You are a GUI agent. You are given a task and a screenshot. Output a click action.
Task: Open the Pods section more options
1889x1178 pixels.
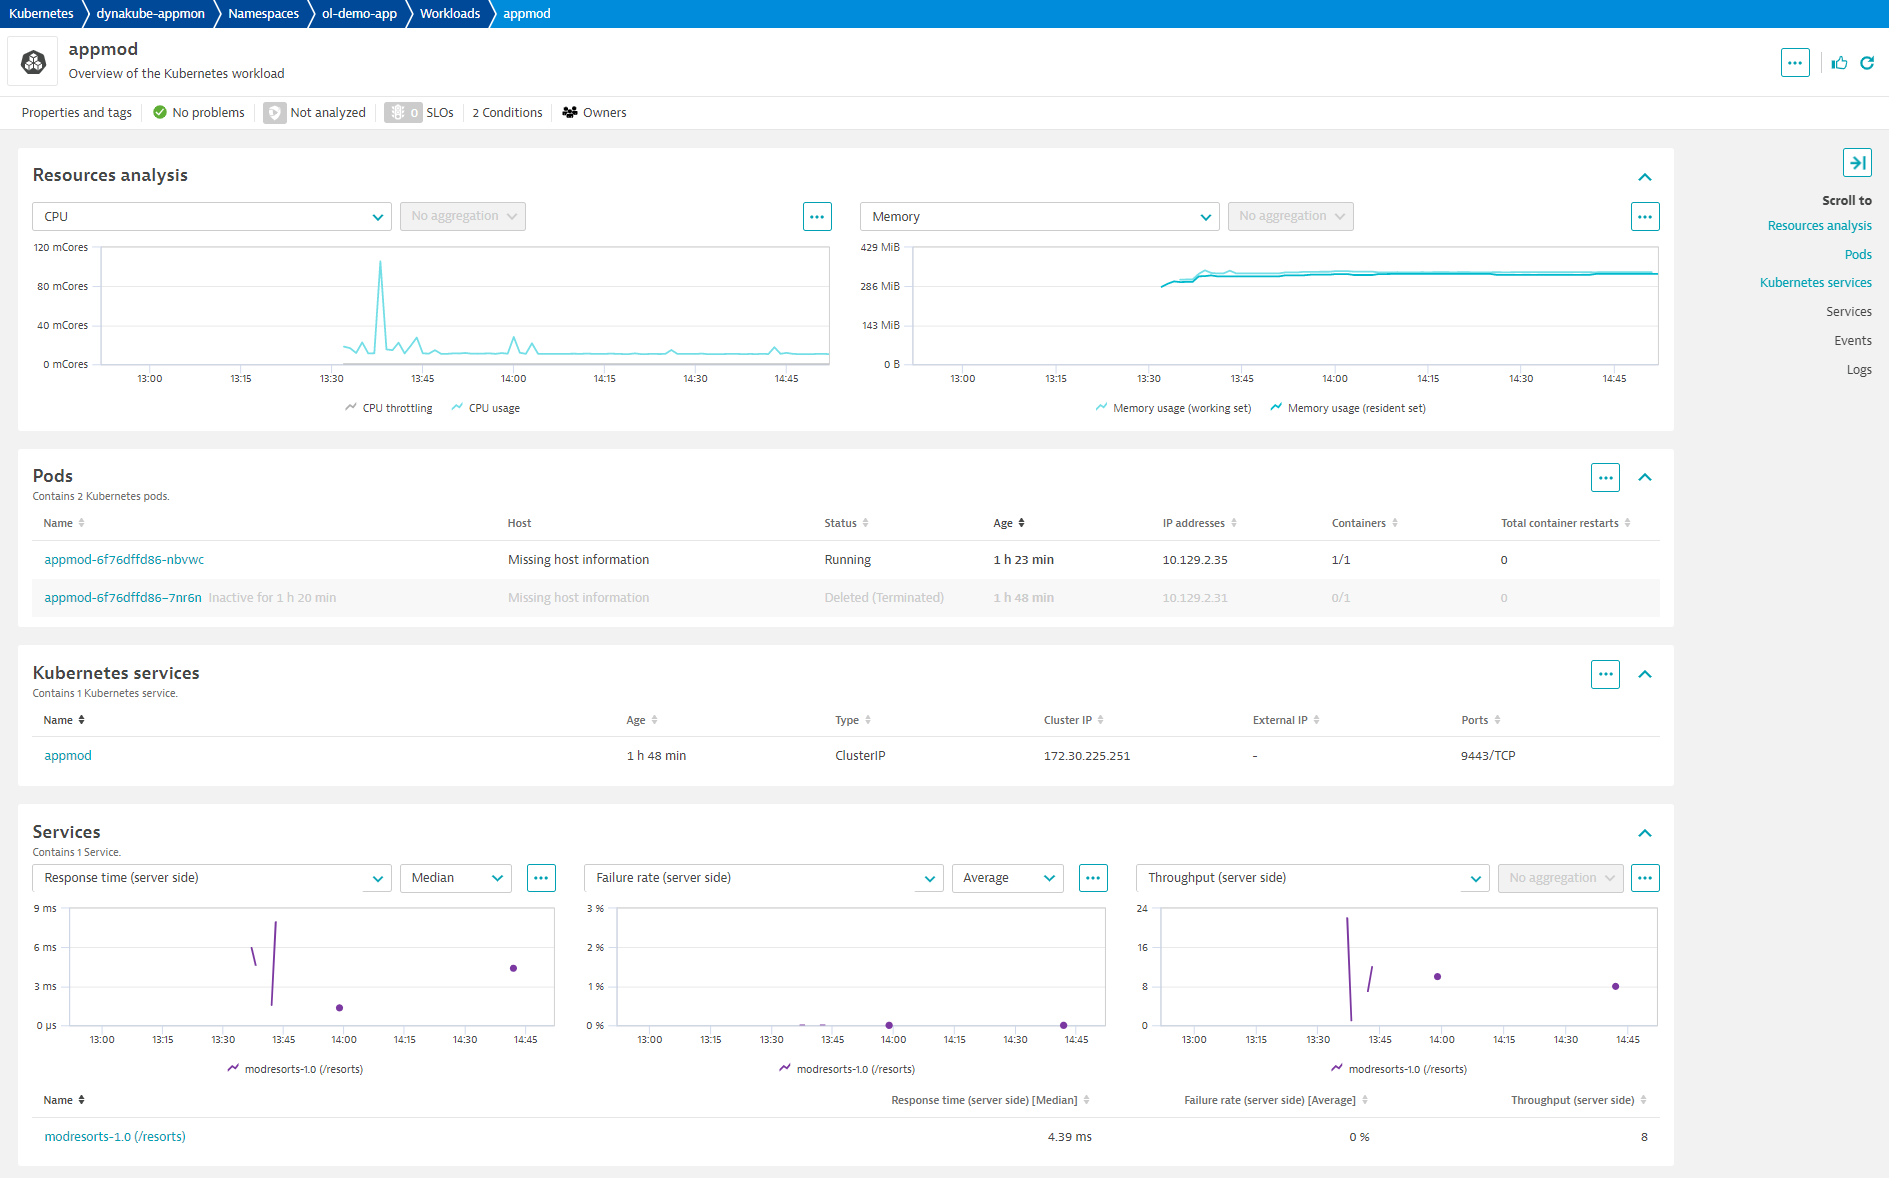click(x=1605, y=478)
